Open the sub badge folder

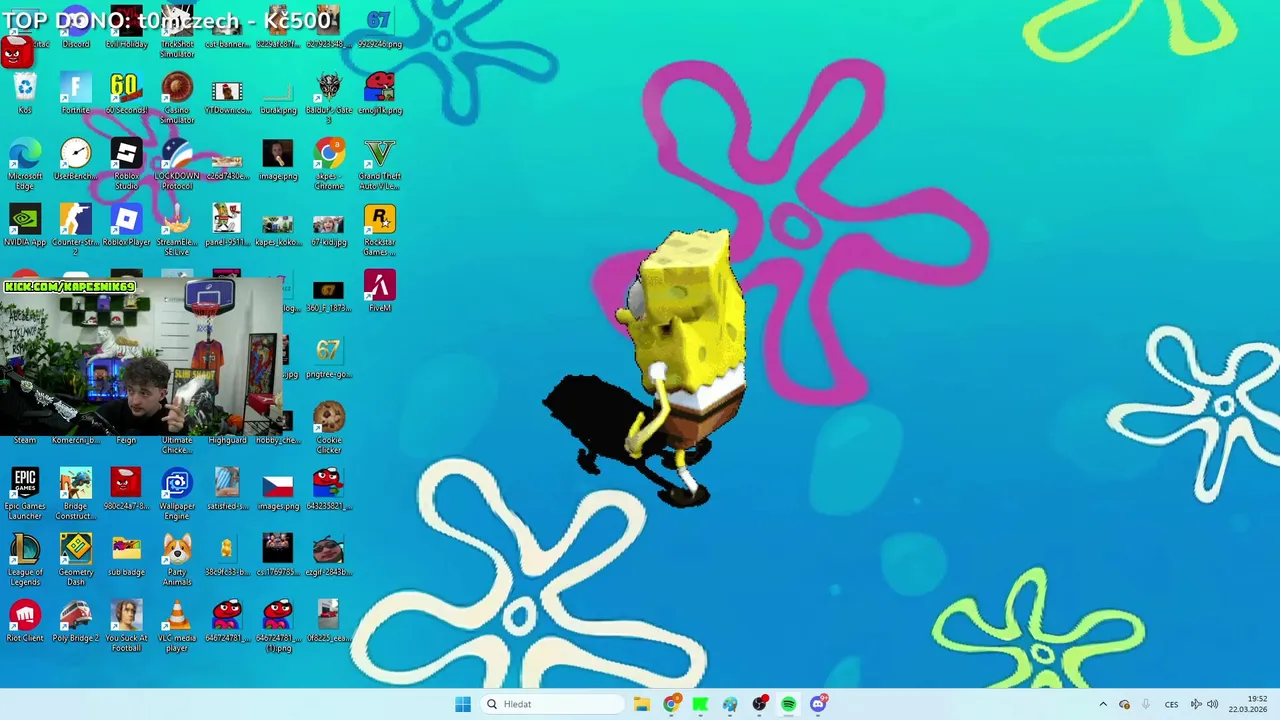click(x=126, y=554)
